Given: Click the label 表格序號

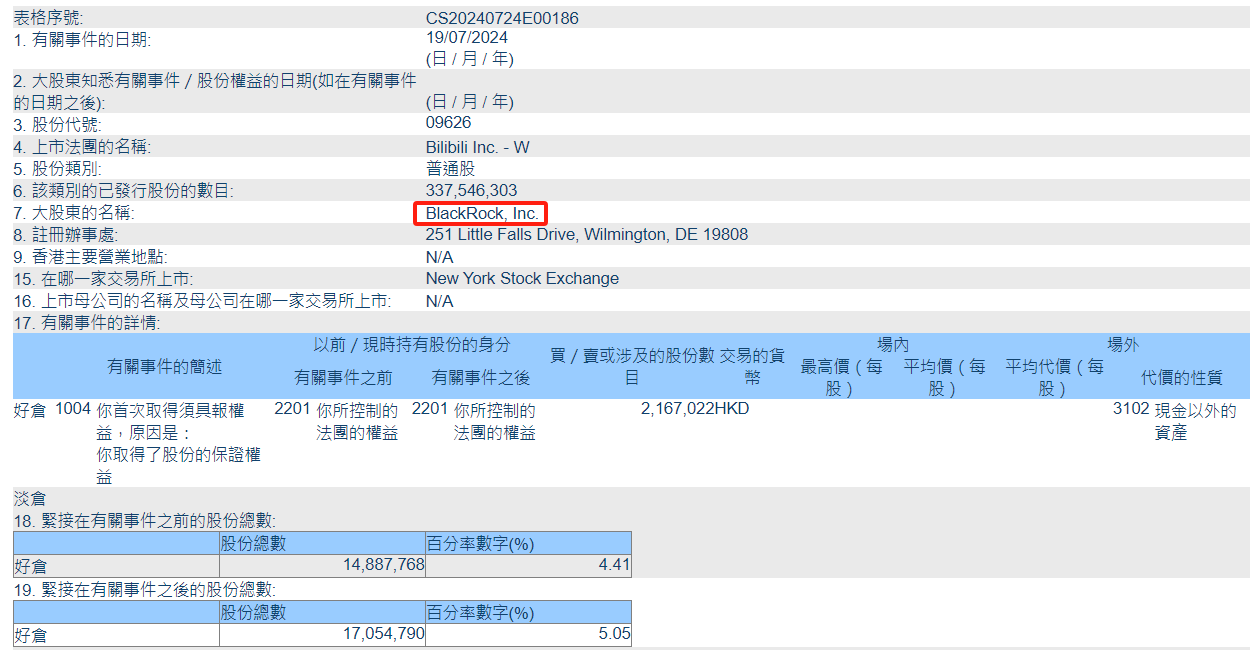Looking at the screenshot, I should 49,18.
